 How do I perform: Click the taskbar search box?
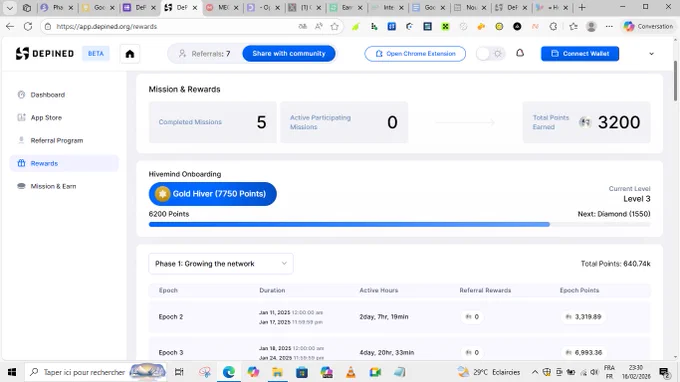click(96, 372)
